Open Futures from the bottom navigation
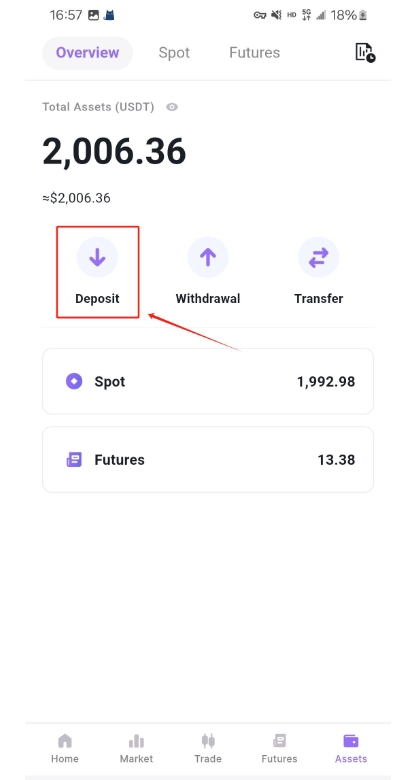420x780 pixels. 279,748
